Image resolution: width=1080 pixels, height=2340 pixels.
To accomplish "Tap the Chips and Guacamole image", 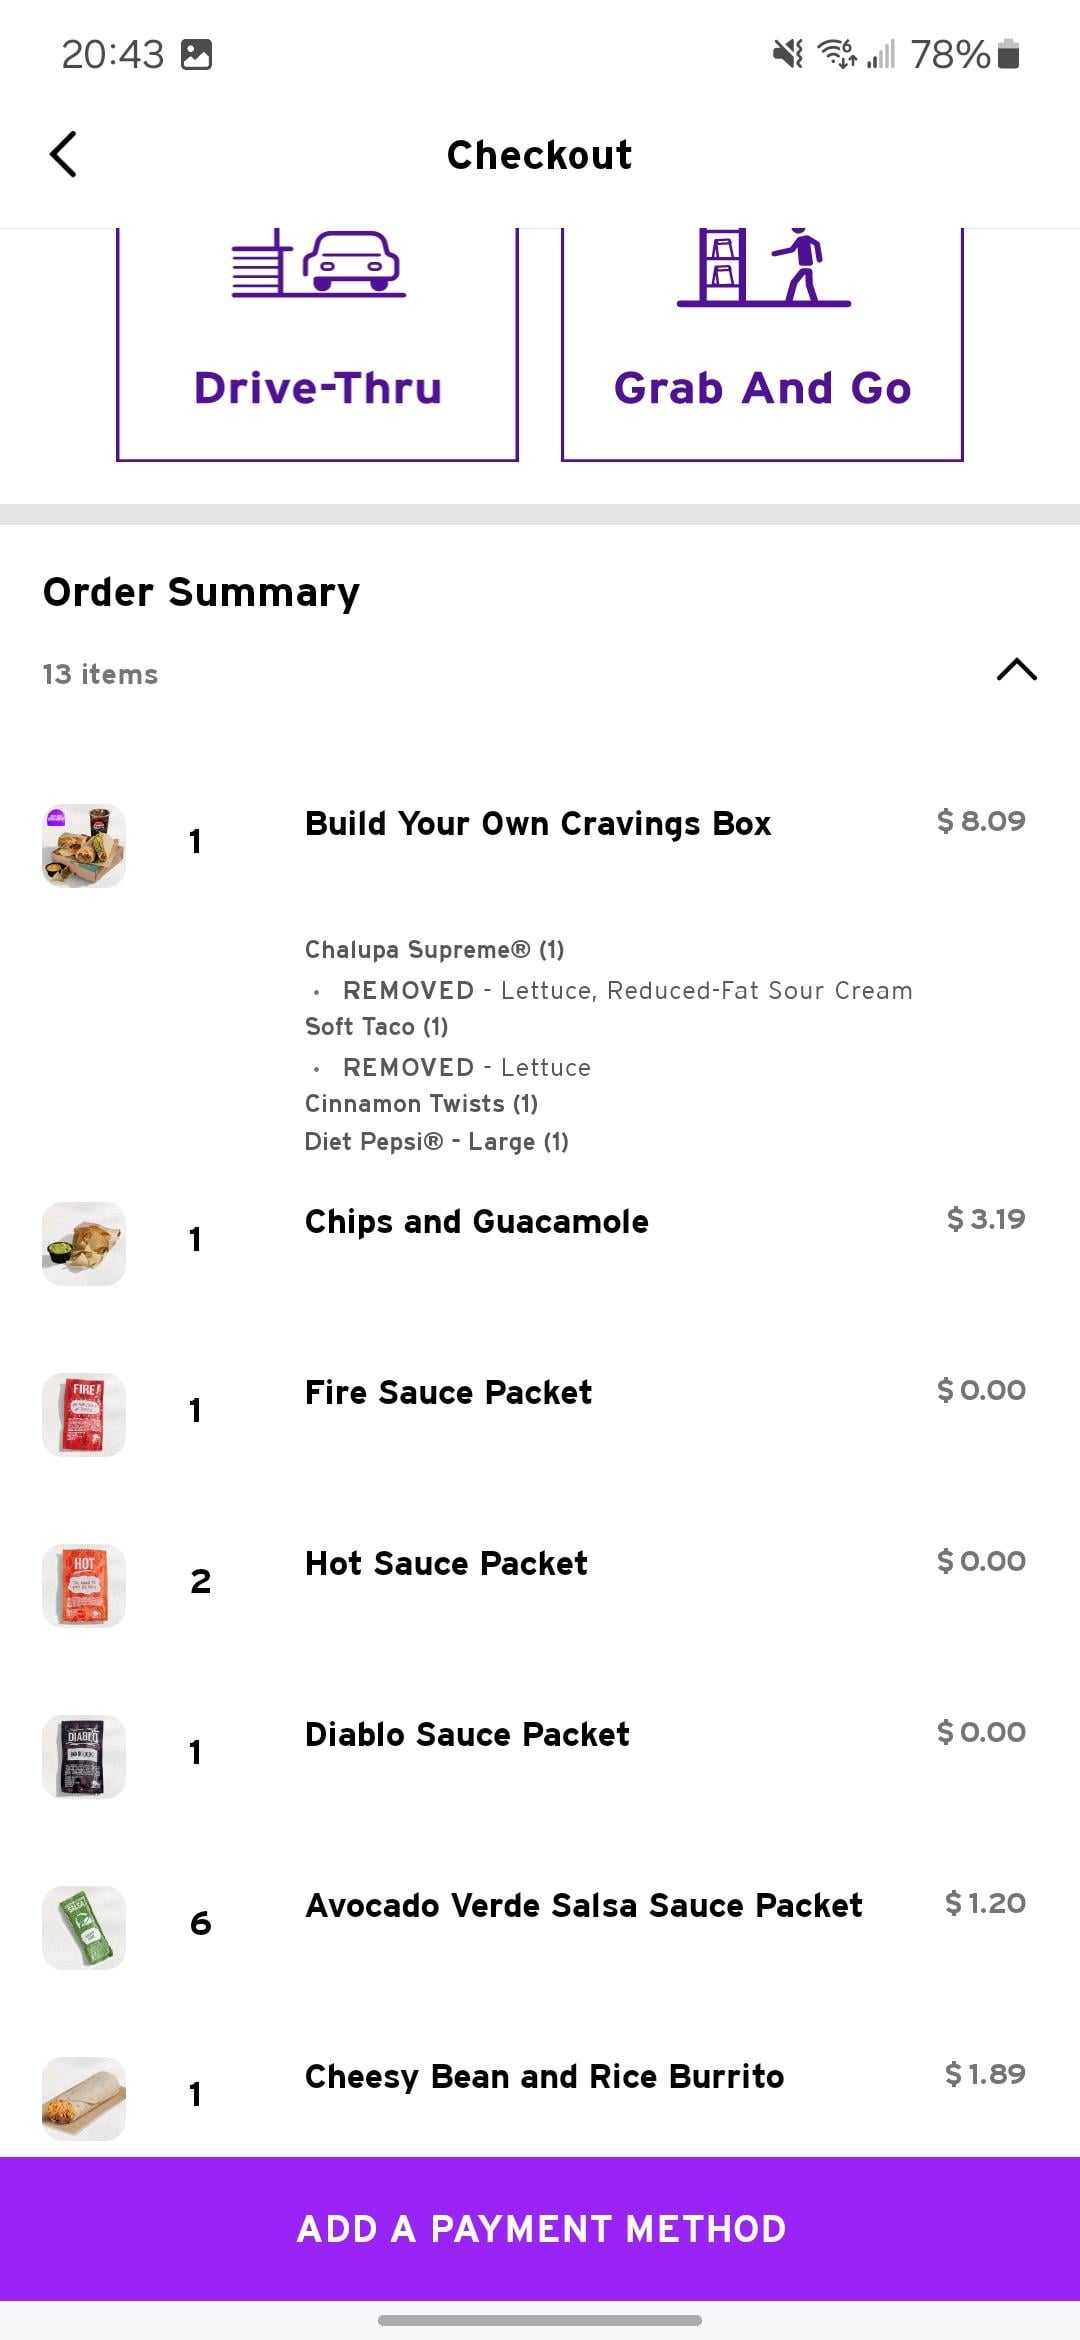I will (x=84, y=1244).
